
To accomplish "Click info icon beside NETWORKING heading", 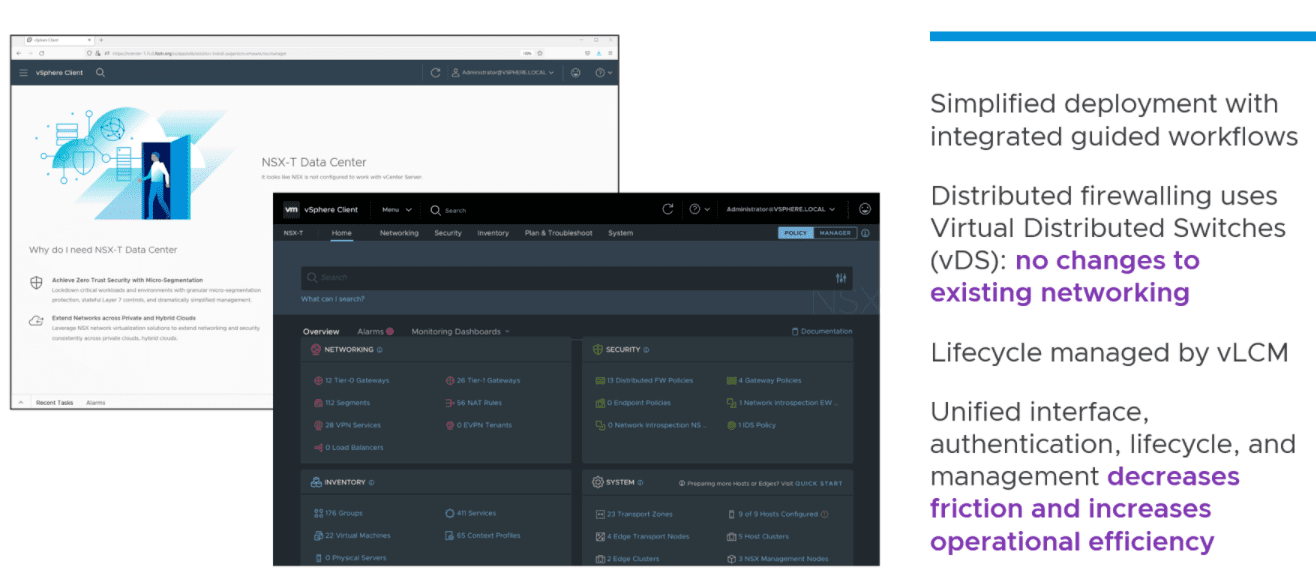I will coord(380,350).
